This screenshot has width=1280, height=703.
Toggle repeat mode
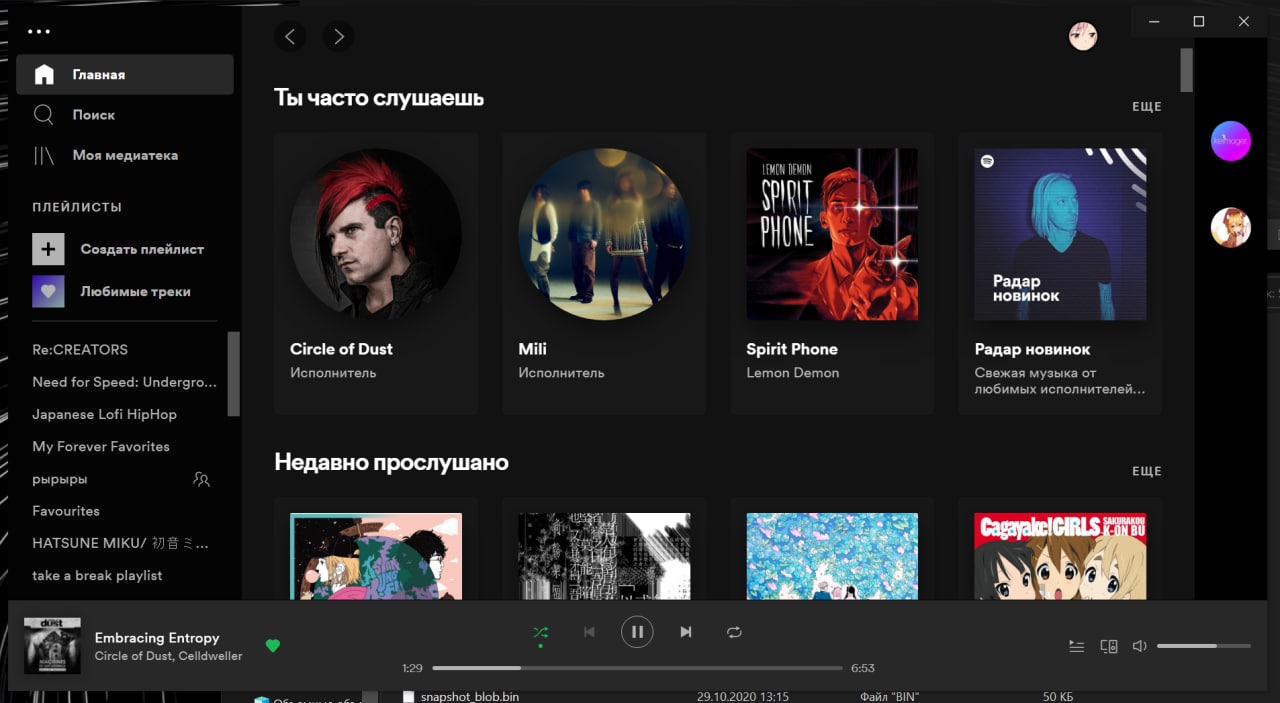(x=734, y=632)
